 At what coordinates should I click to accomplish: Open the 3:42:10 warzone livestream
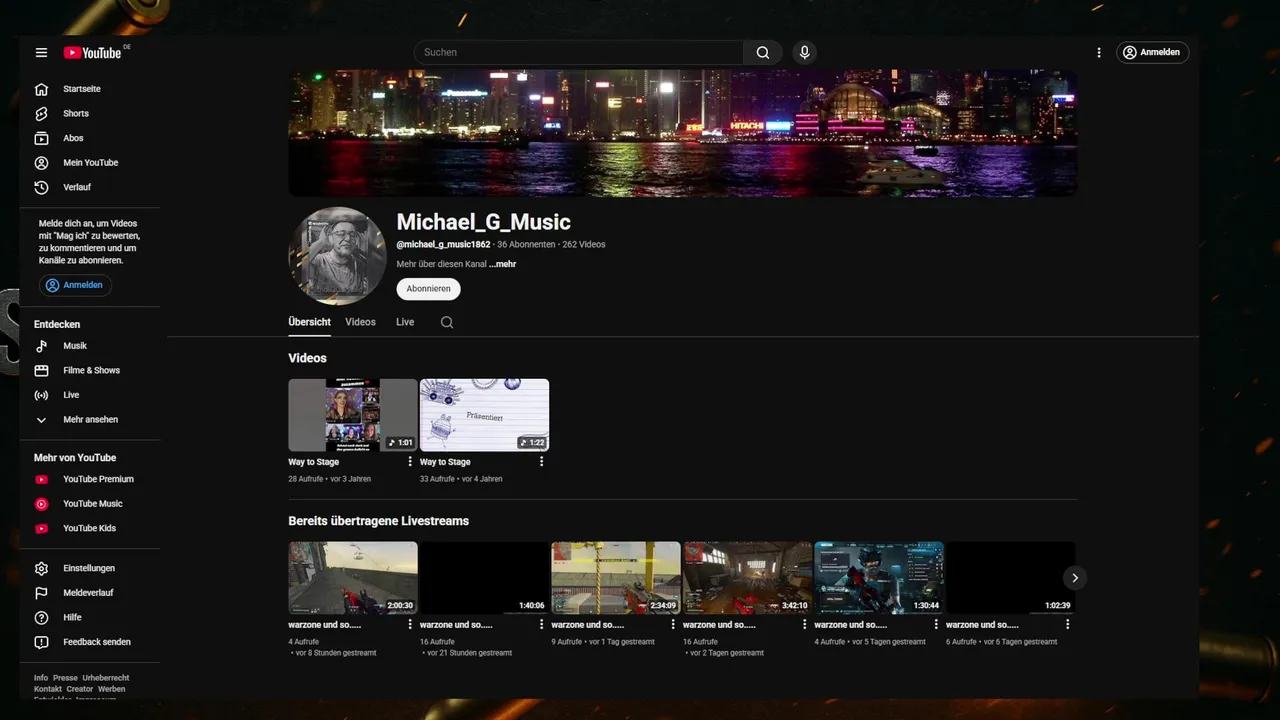click(747, 578)
